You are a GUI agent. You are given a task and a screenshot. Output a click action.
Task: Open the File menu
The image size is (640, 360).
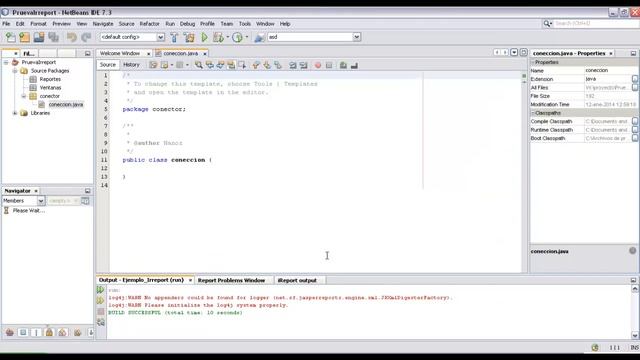point(6,24)
